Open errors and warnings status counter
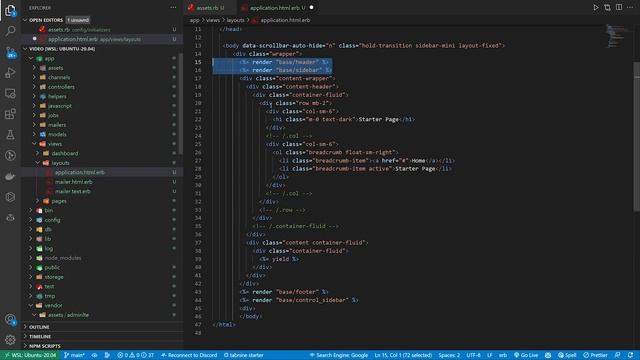This screenshot has width=640, height=360. [x=136, y=355]
